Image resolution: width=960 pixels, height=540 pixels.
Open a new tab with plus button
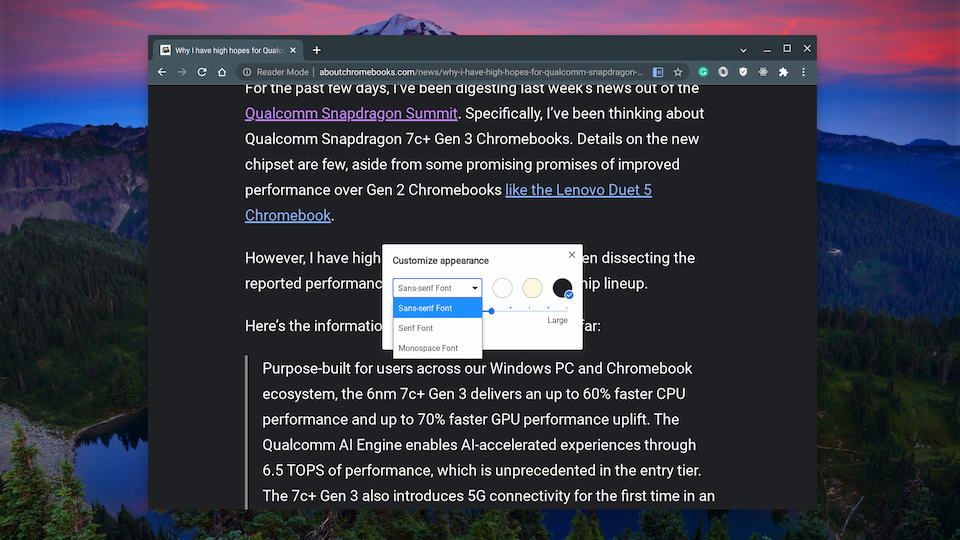(317, 50)
